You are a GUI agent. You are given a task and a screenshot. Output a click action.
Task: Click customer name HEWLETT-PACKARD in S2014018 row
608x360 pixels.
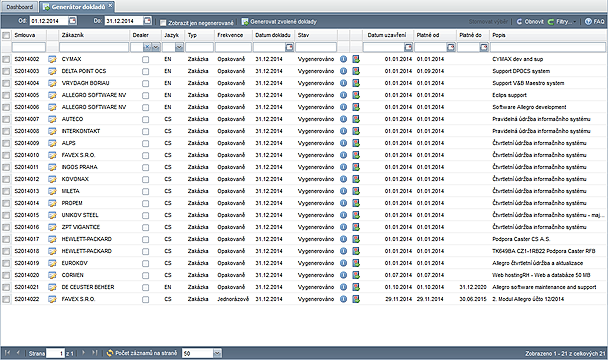[x=86, y=251]
